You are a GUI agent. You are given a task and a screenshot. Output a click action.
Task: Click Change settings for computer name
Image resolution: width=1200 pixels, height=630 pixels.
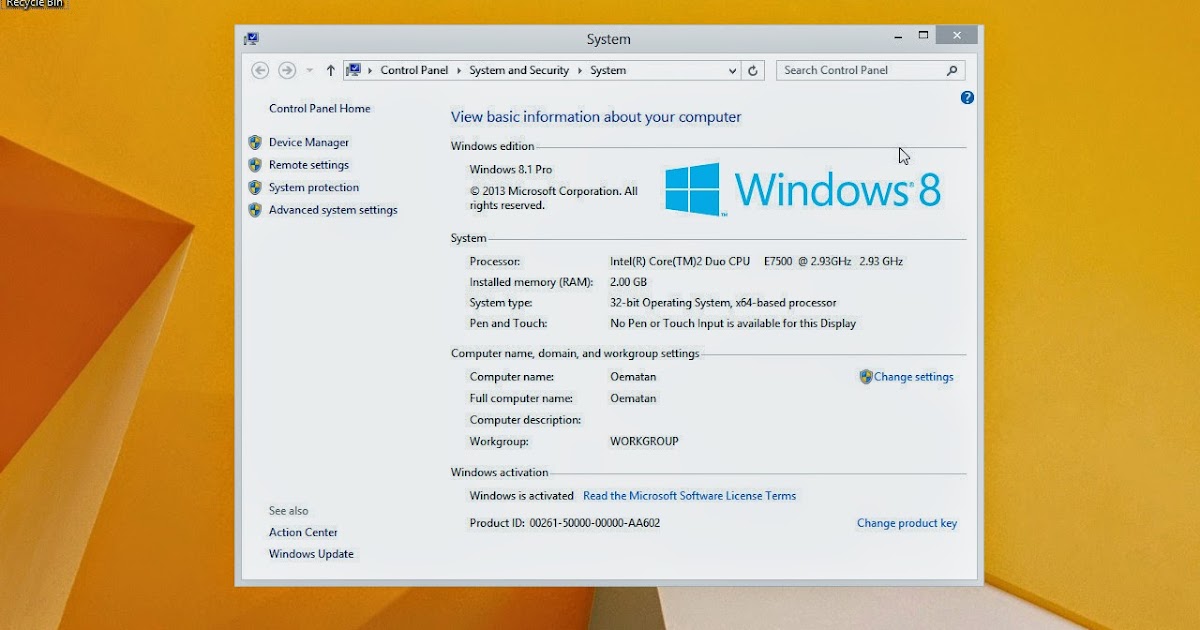coord(914,377)
